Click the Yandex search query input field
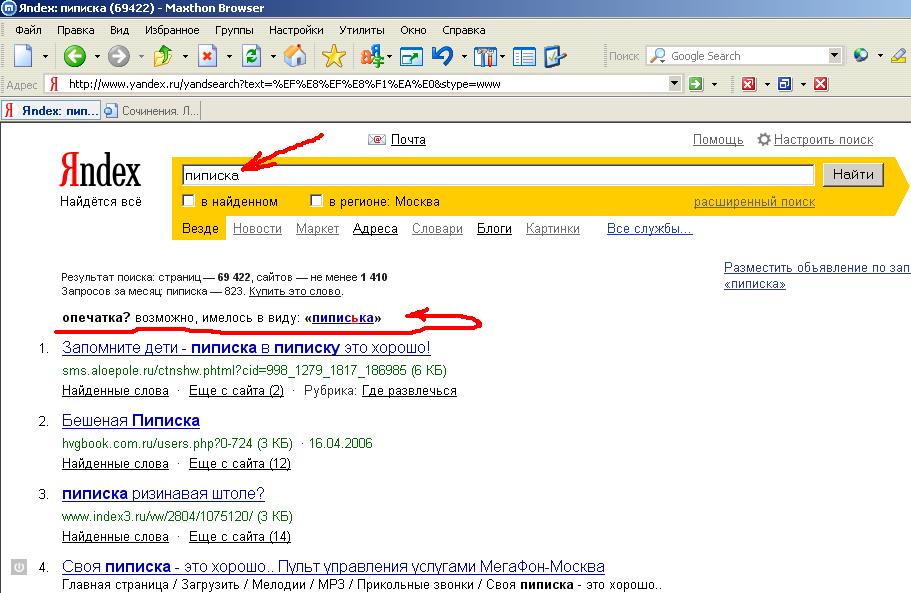This screenshot has height=593, width=911. pyautogui.click(x=497, y=175)
